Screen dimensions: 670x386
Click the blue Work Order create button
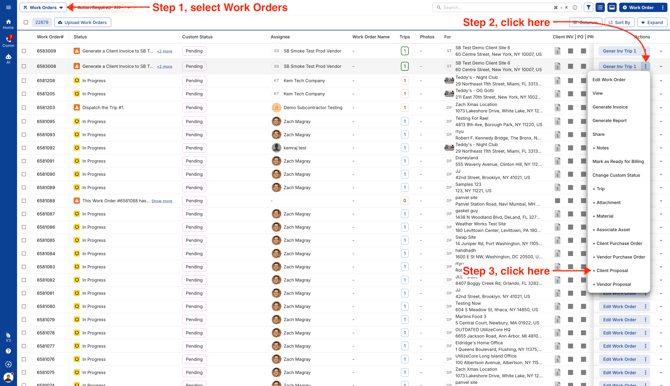click(638, 7)
